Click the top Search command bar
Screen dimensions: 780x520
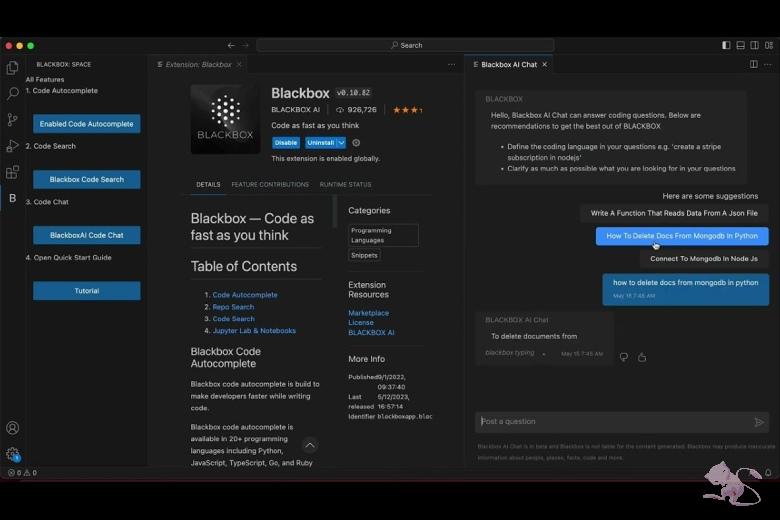[405, 45]
